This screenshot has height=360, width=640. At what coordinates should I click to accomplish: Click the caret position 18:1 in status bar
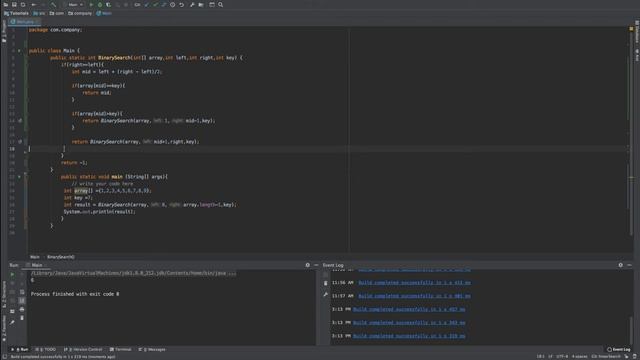540,357
